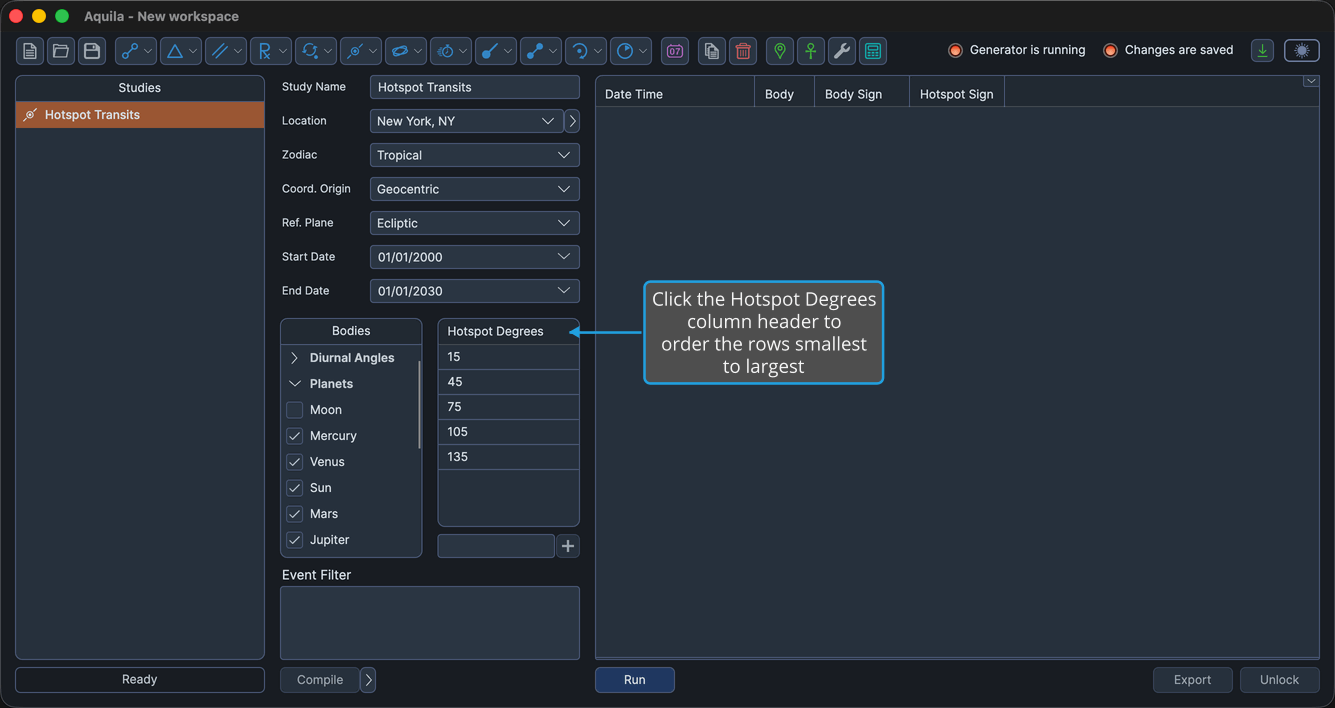Viewport: 1335px width, 708px height.
Task: Check the Moon checkbox
Action: [x=295, y=410]
